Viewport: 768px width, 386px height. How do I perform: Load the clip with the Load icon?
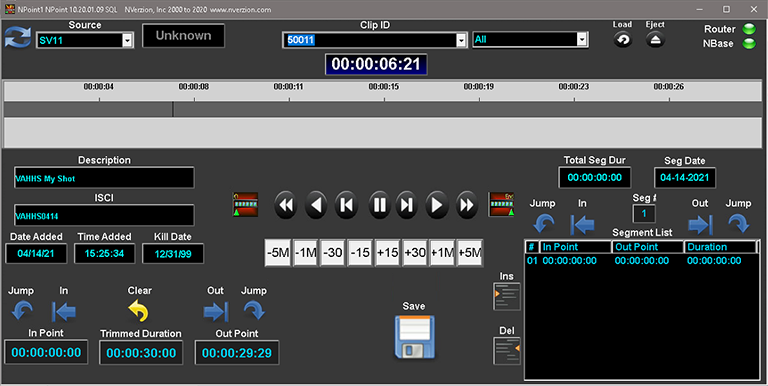[x=623, y=40]
